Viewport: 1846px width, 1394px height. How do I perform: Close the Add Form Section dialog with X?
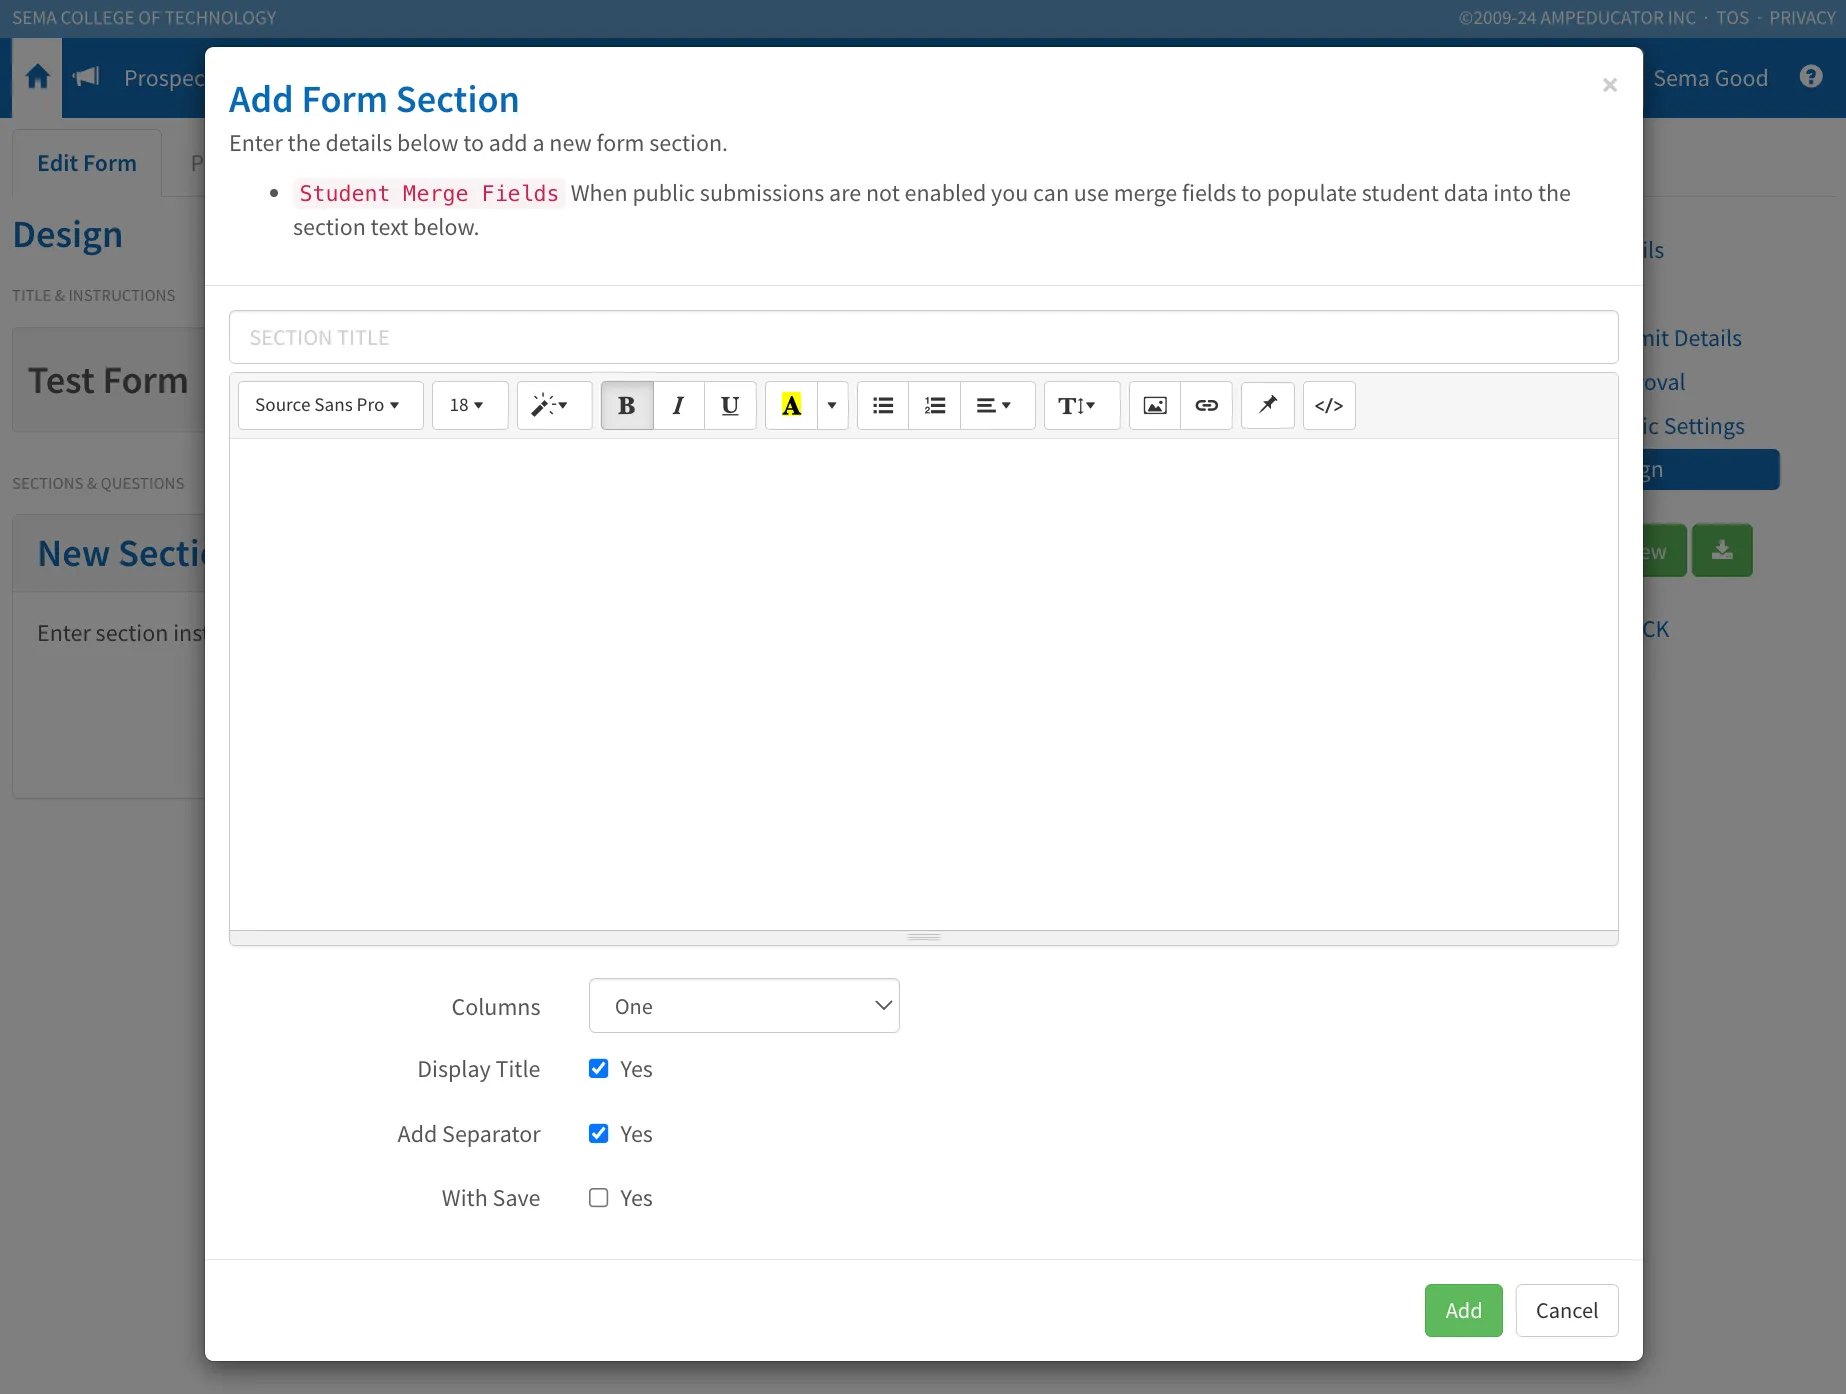pyautogui.click(x=1610, y=85)
